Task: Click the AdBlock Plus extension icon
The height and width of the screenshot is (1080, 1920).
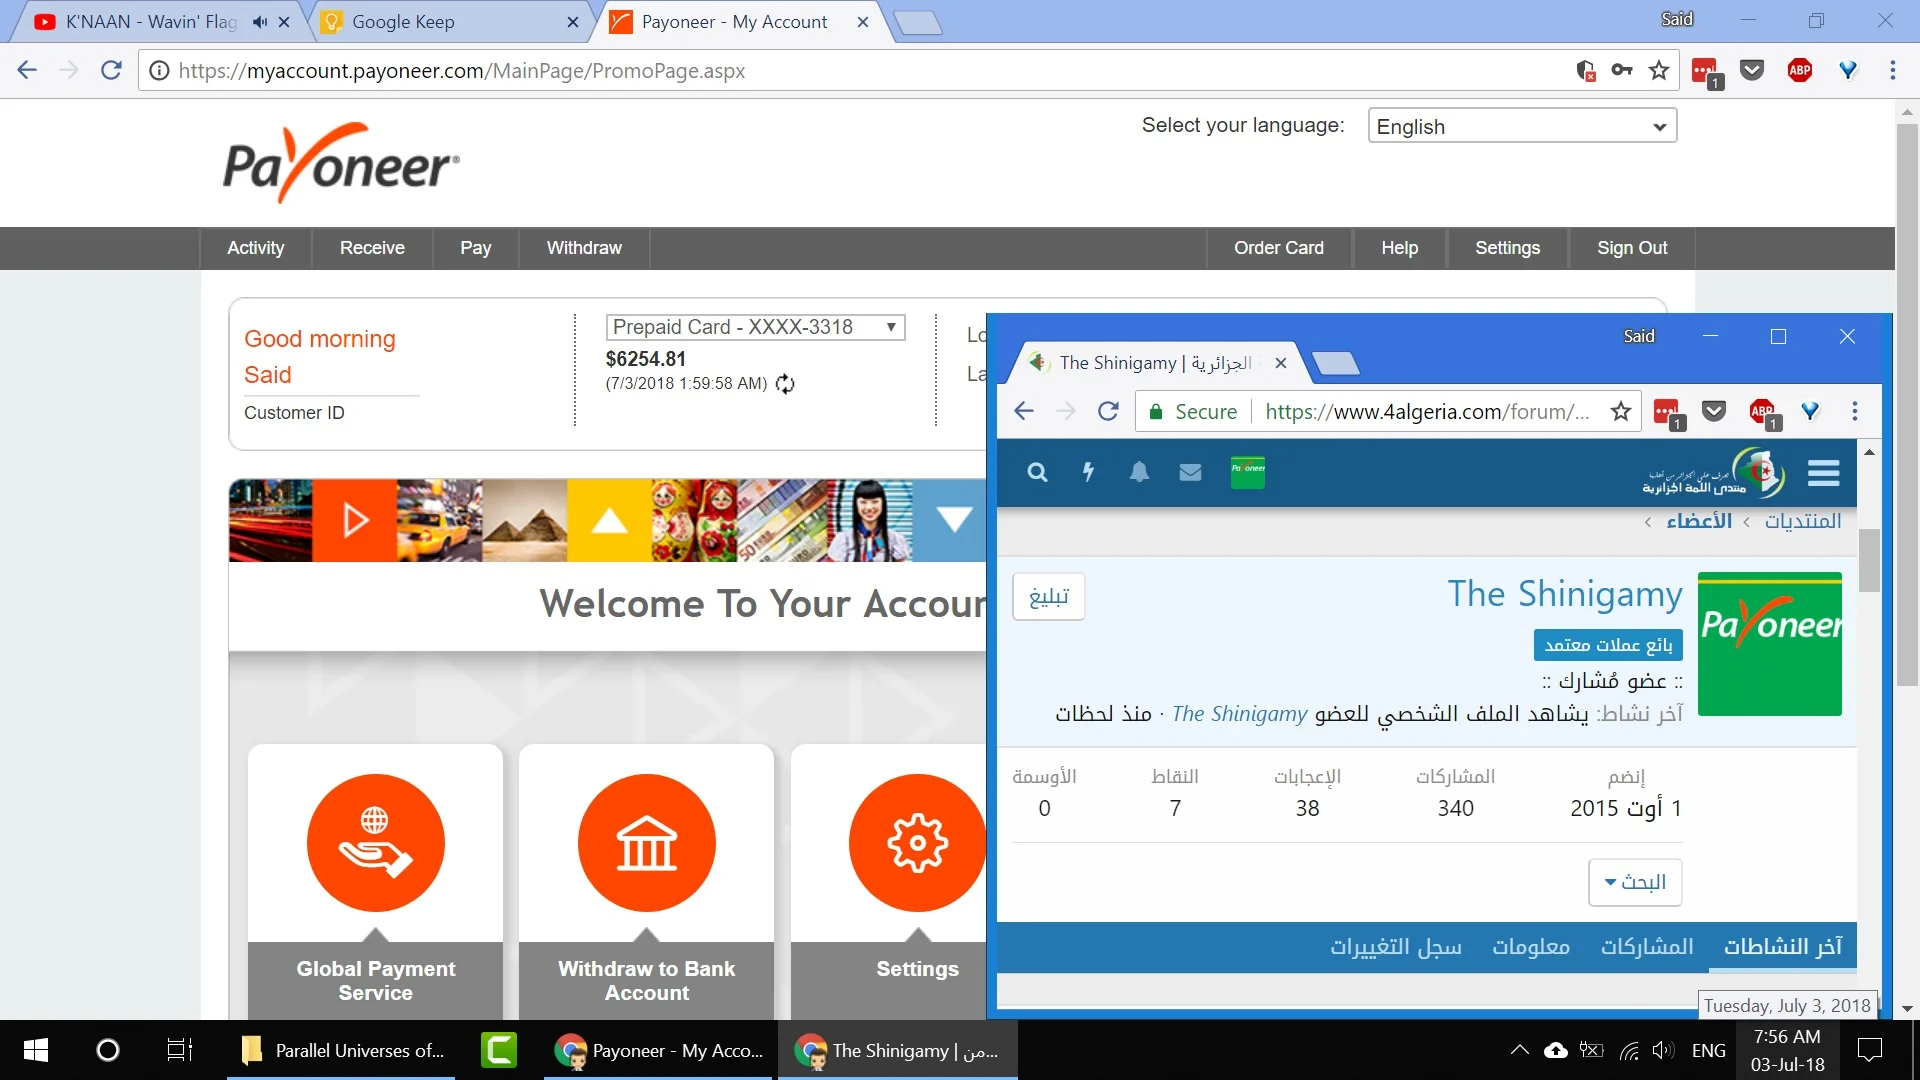Action: point(1799,70)
